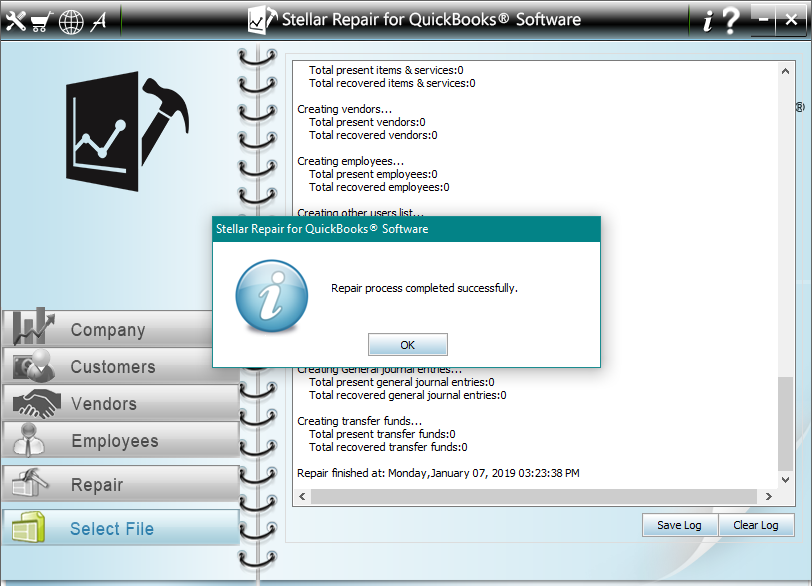The image size is (812, 586).
Task: Click 'Total present vendors:0' log line
Action: 367,122
